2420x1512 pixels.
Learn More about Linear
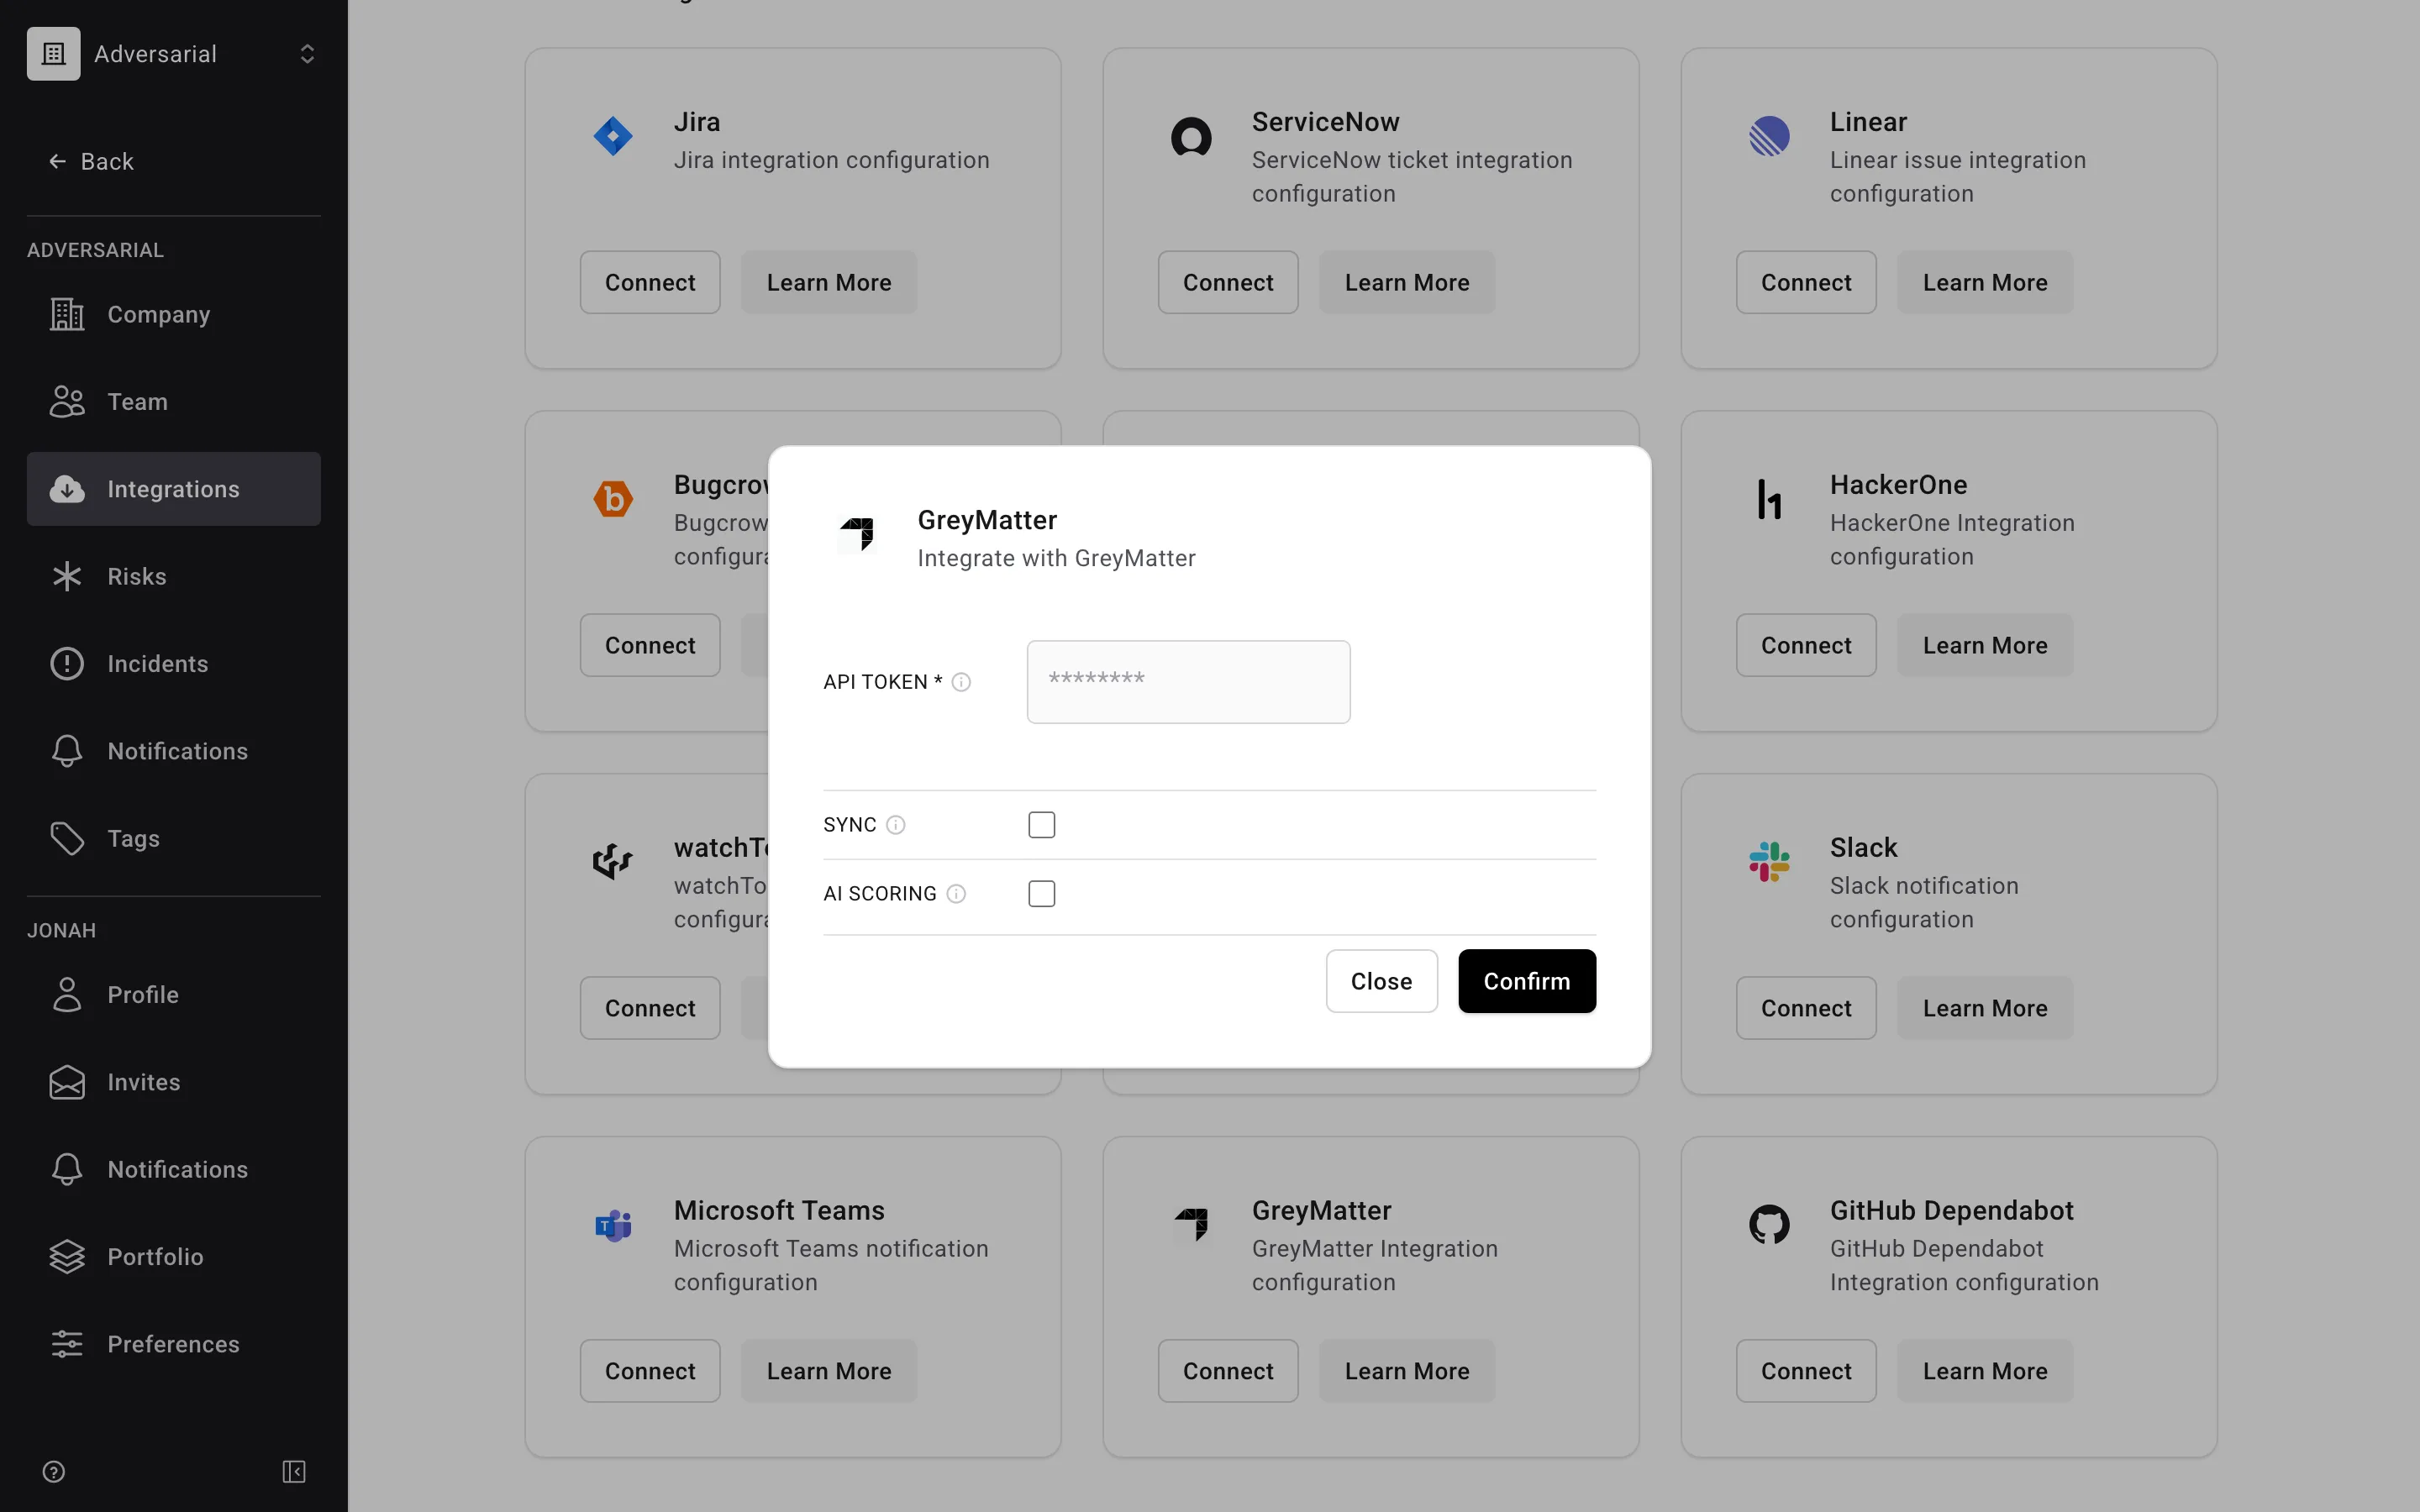tap(1985, 282)
